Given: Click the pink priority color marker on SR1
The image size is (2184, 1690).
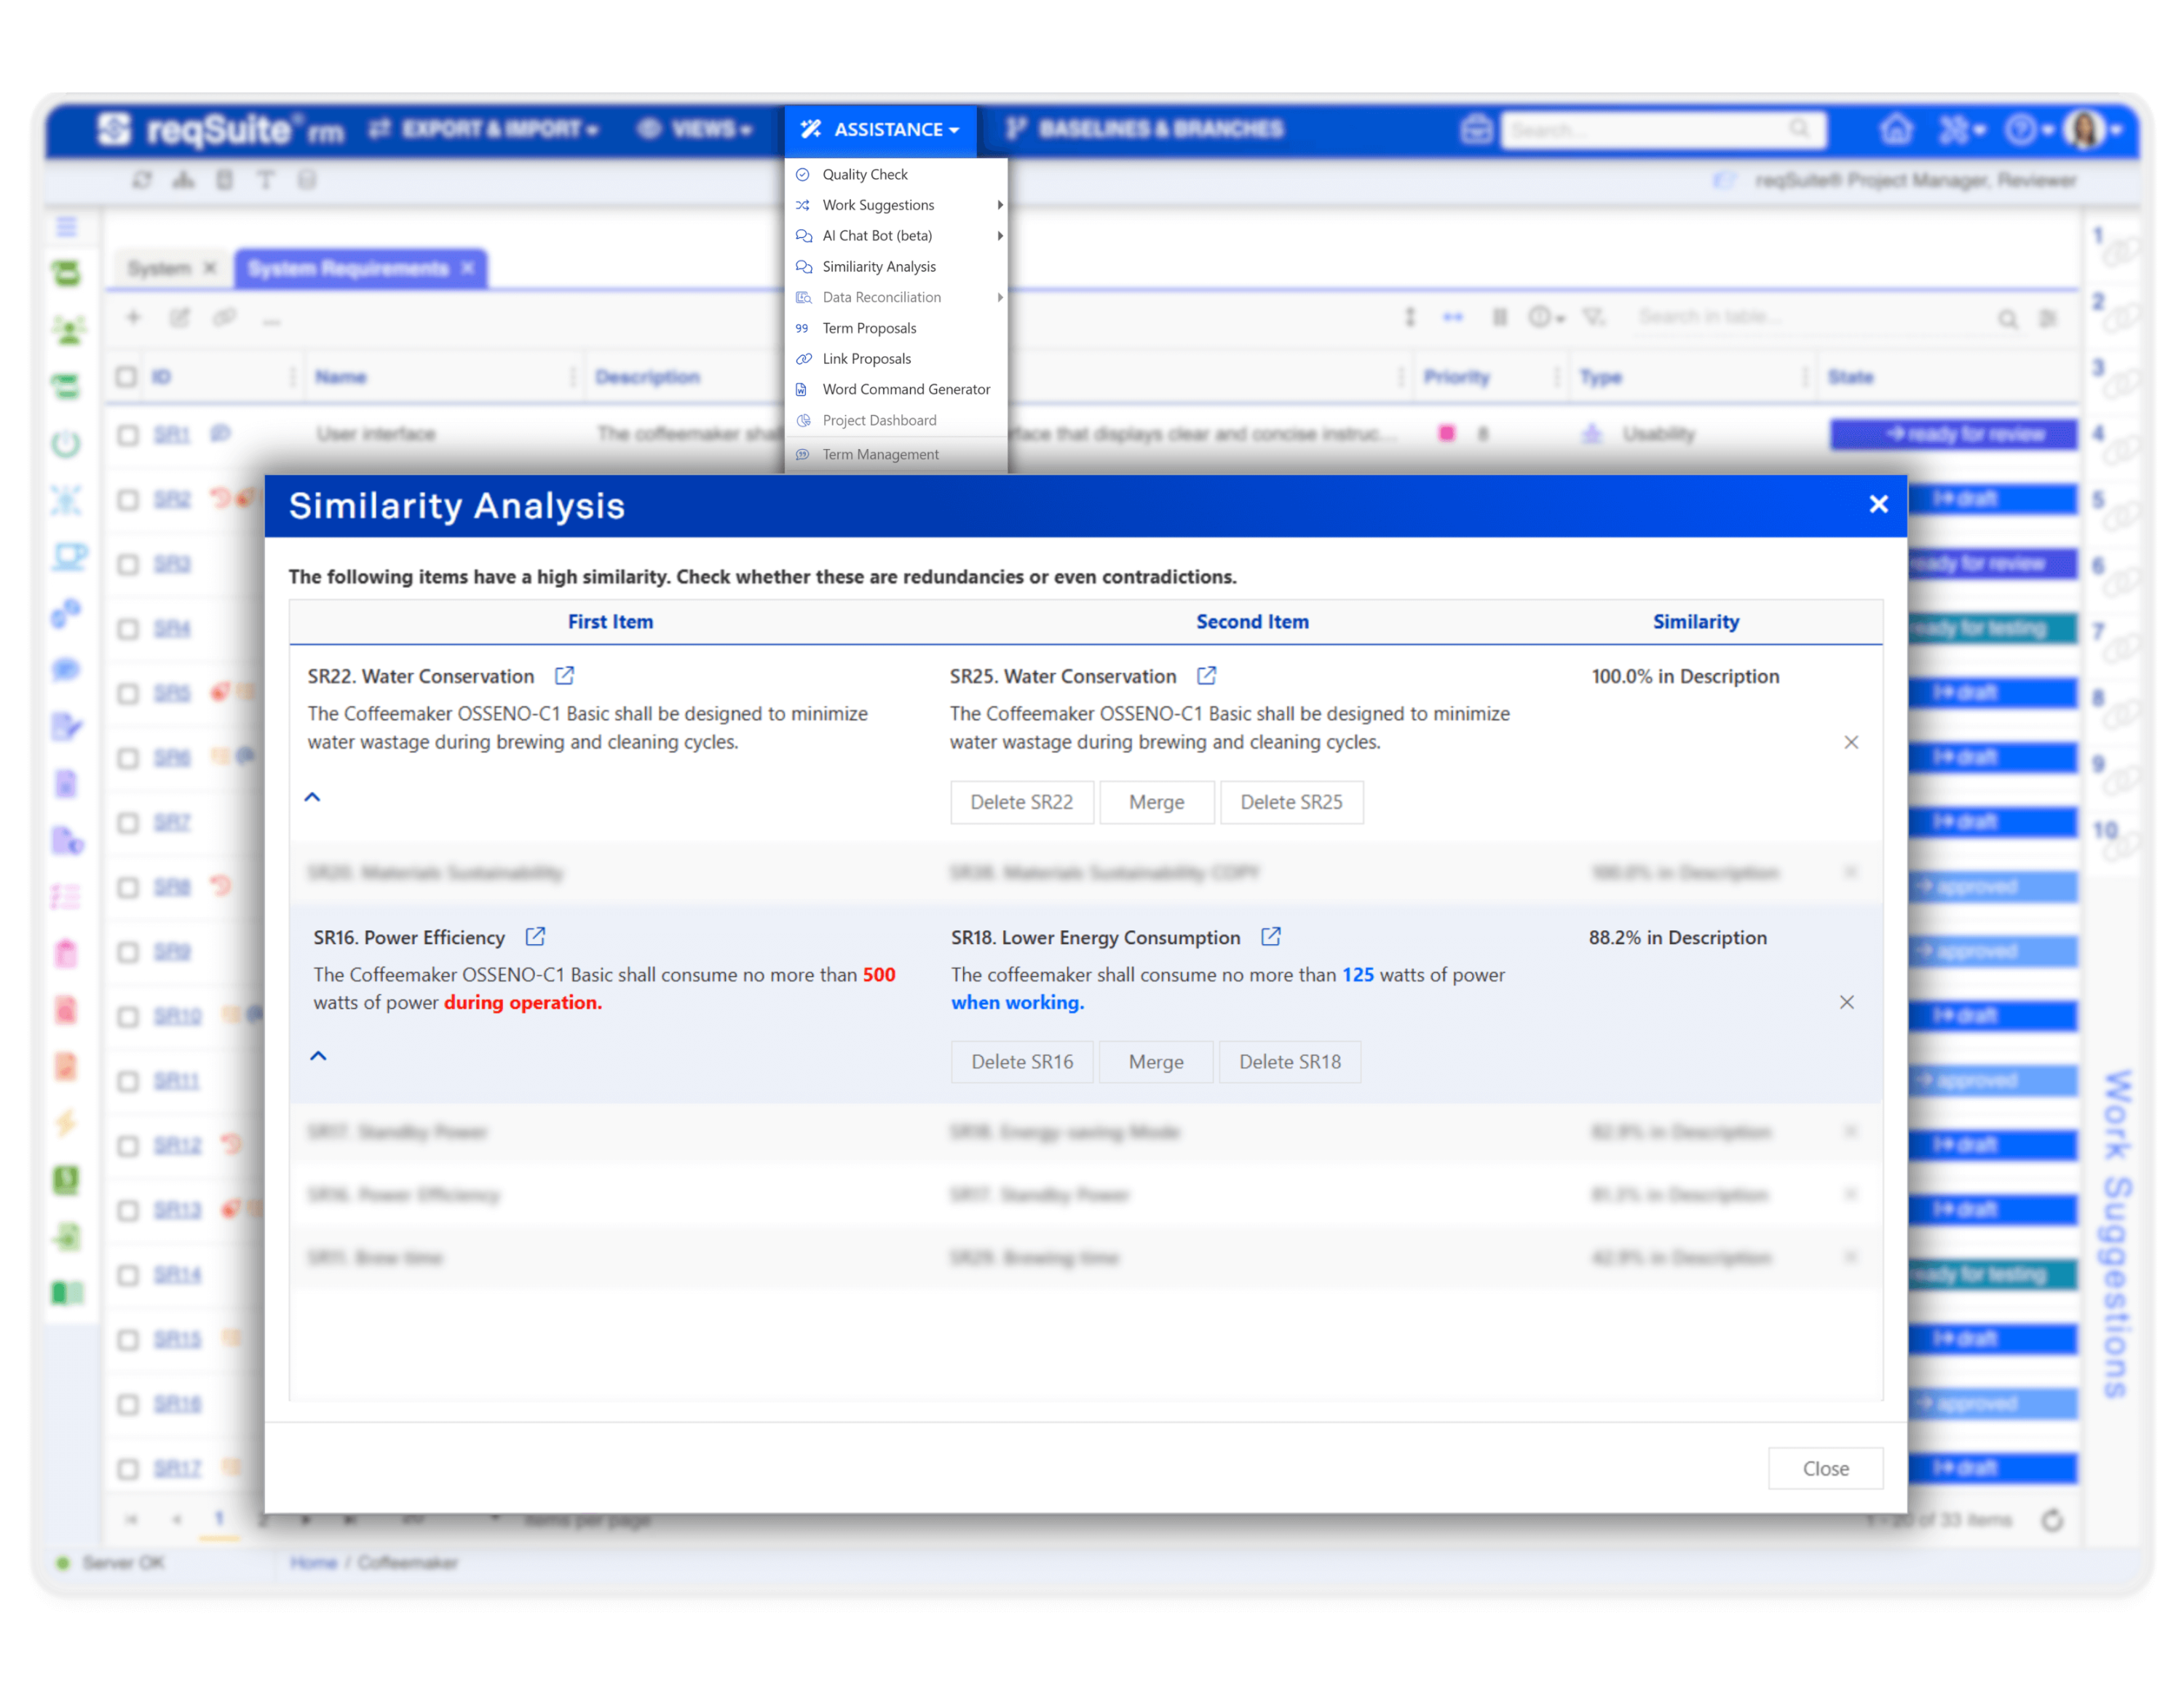Looking at the screenshot, I should point(1448,434).
